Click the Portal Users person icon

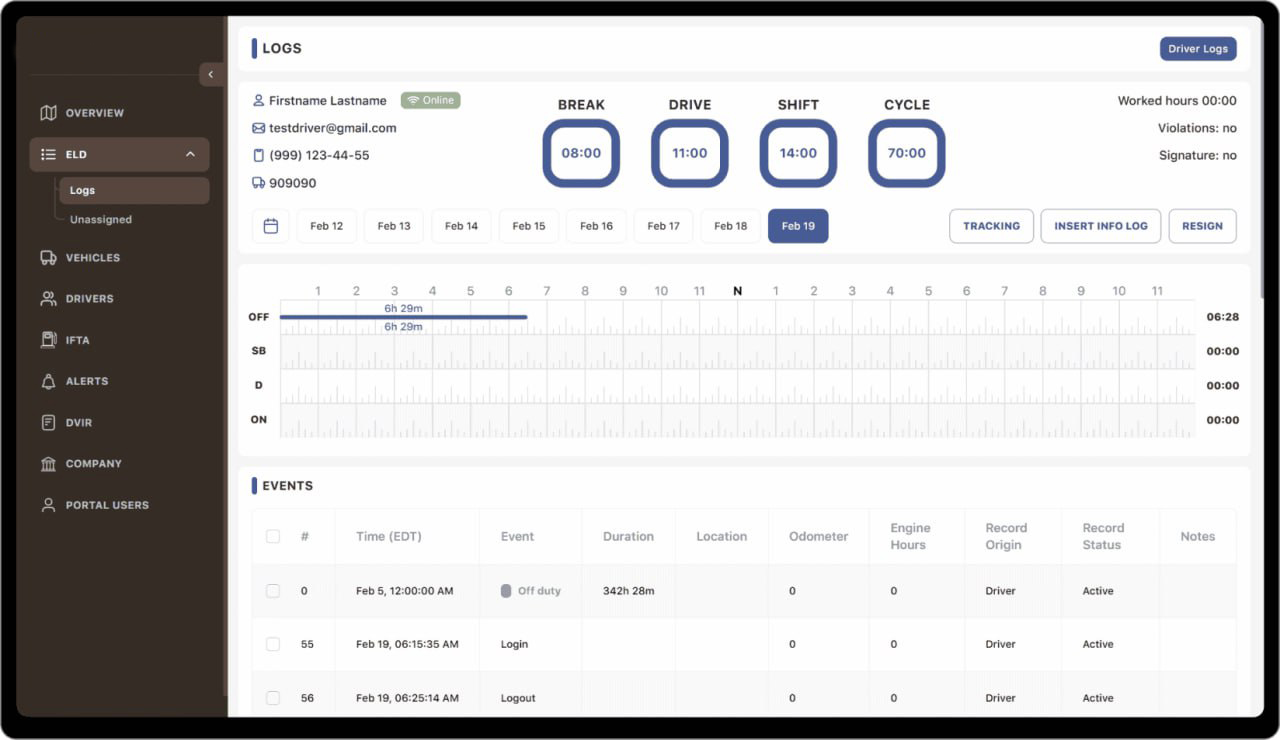(x=48, y=505)
